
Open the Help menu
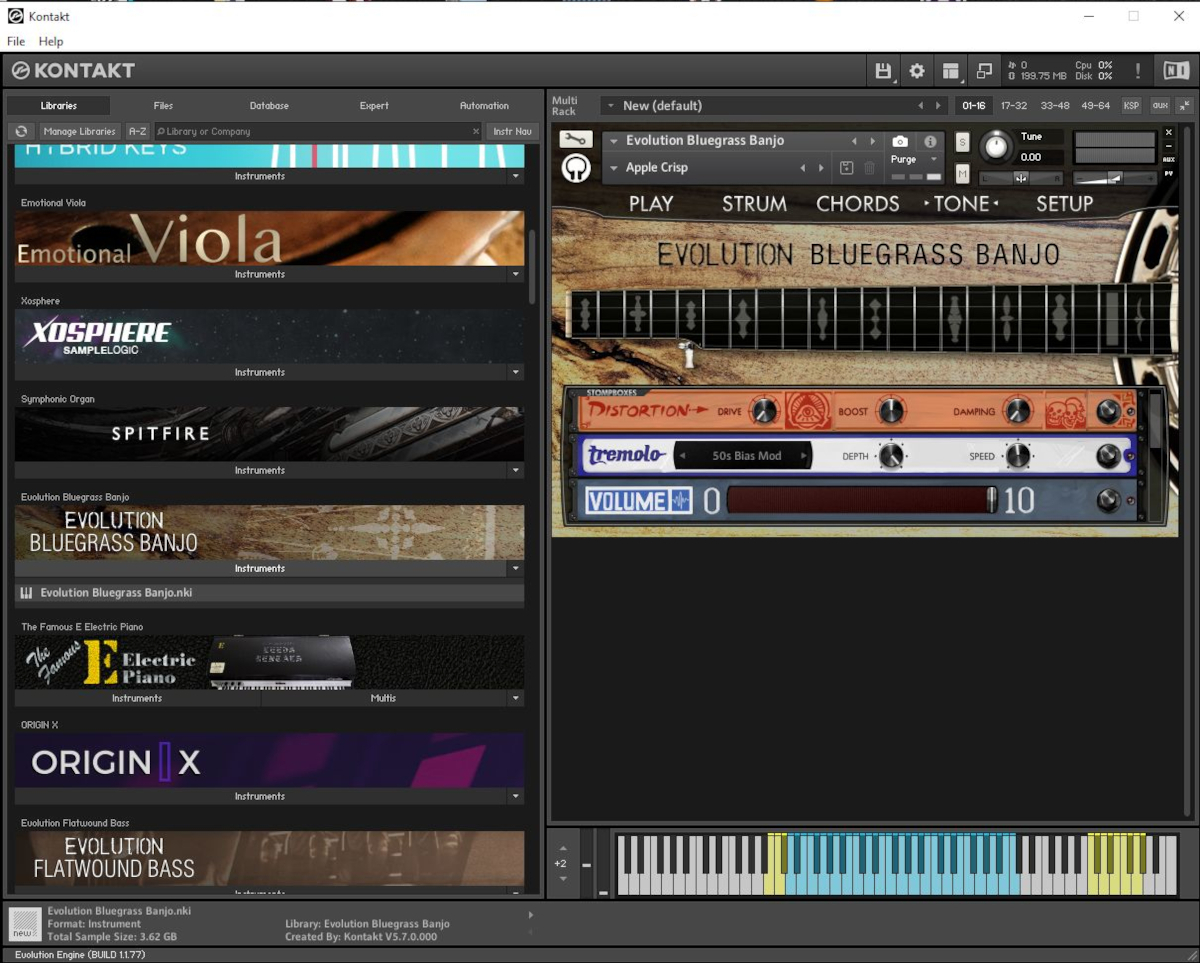click(x=51, y=41)
